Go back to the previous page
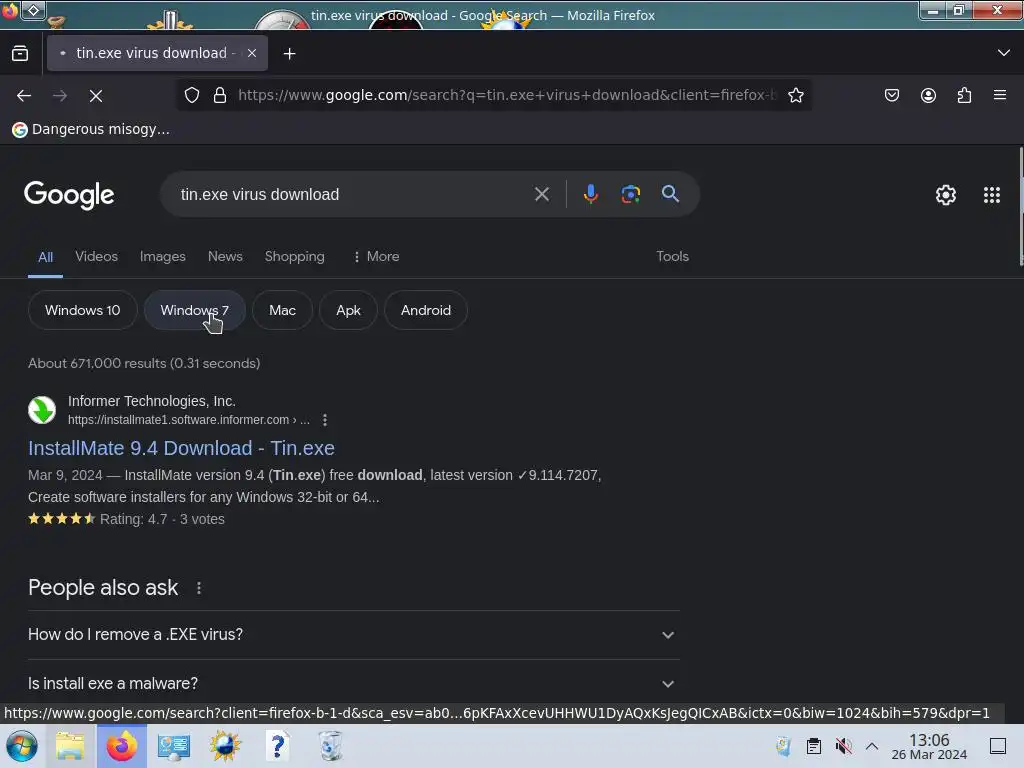The height and width of the screenshot is (768, 1024). [24, 96]
